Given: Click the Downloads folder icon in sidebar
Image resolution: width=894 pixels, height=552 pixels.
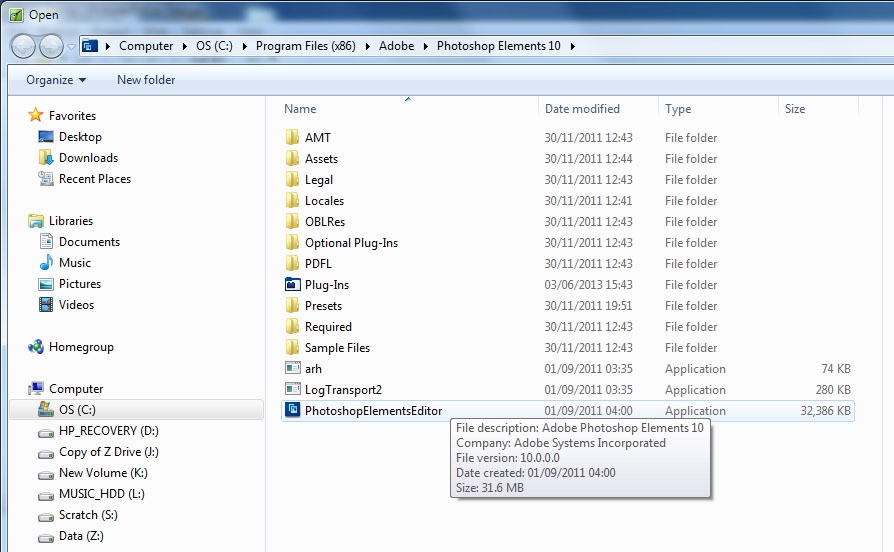Looking at the screenshot, I should pos(46,157).
